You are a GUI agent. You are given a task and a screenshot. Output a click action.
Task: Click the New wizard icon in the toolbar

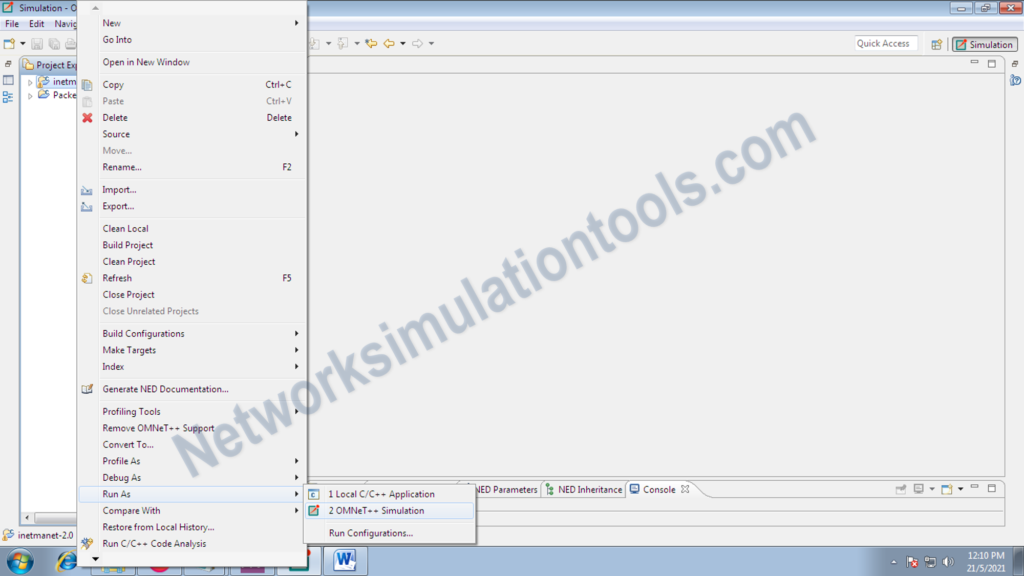(x=8, y=43)
